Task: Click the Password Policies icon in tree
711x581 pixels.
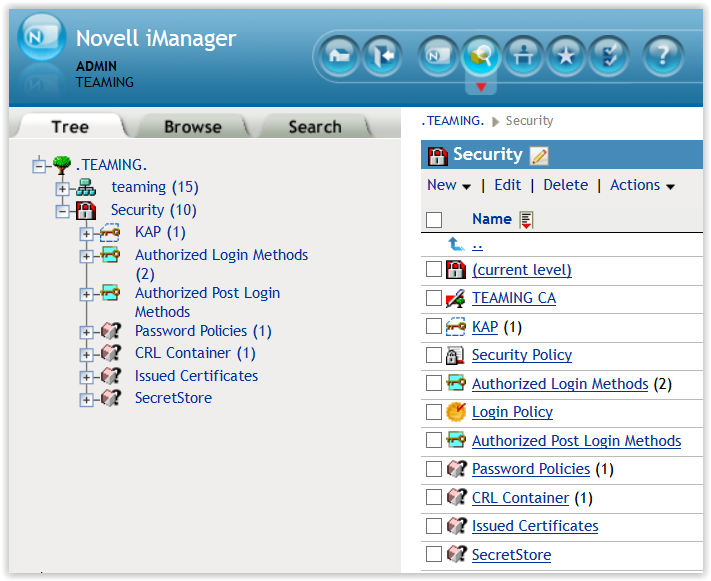Action: coord(110,331)
